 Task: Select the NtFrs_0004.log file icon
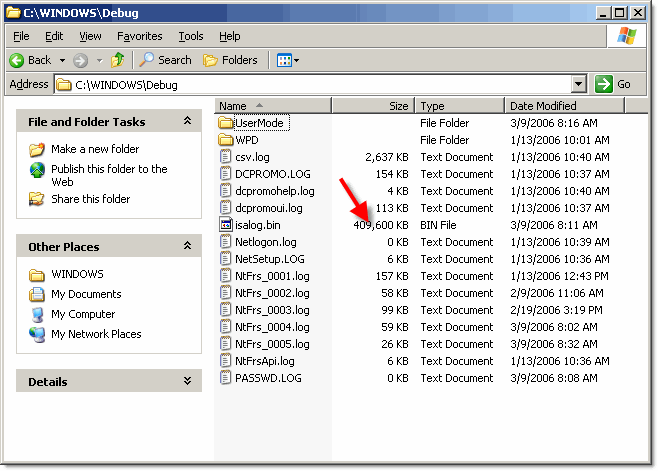(x=225, y=327)
